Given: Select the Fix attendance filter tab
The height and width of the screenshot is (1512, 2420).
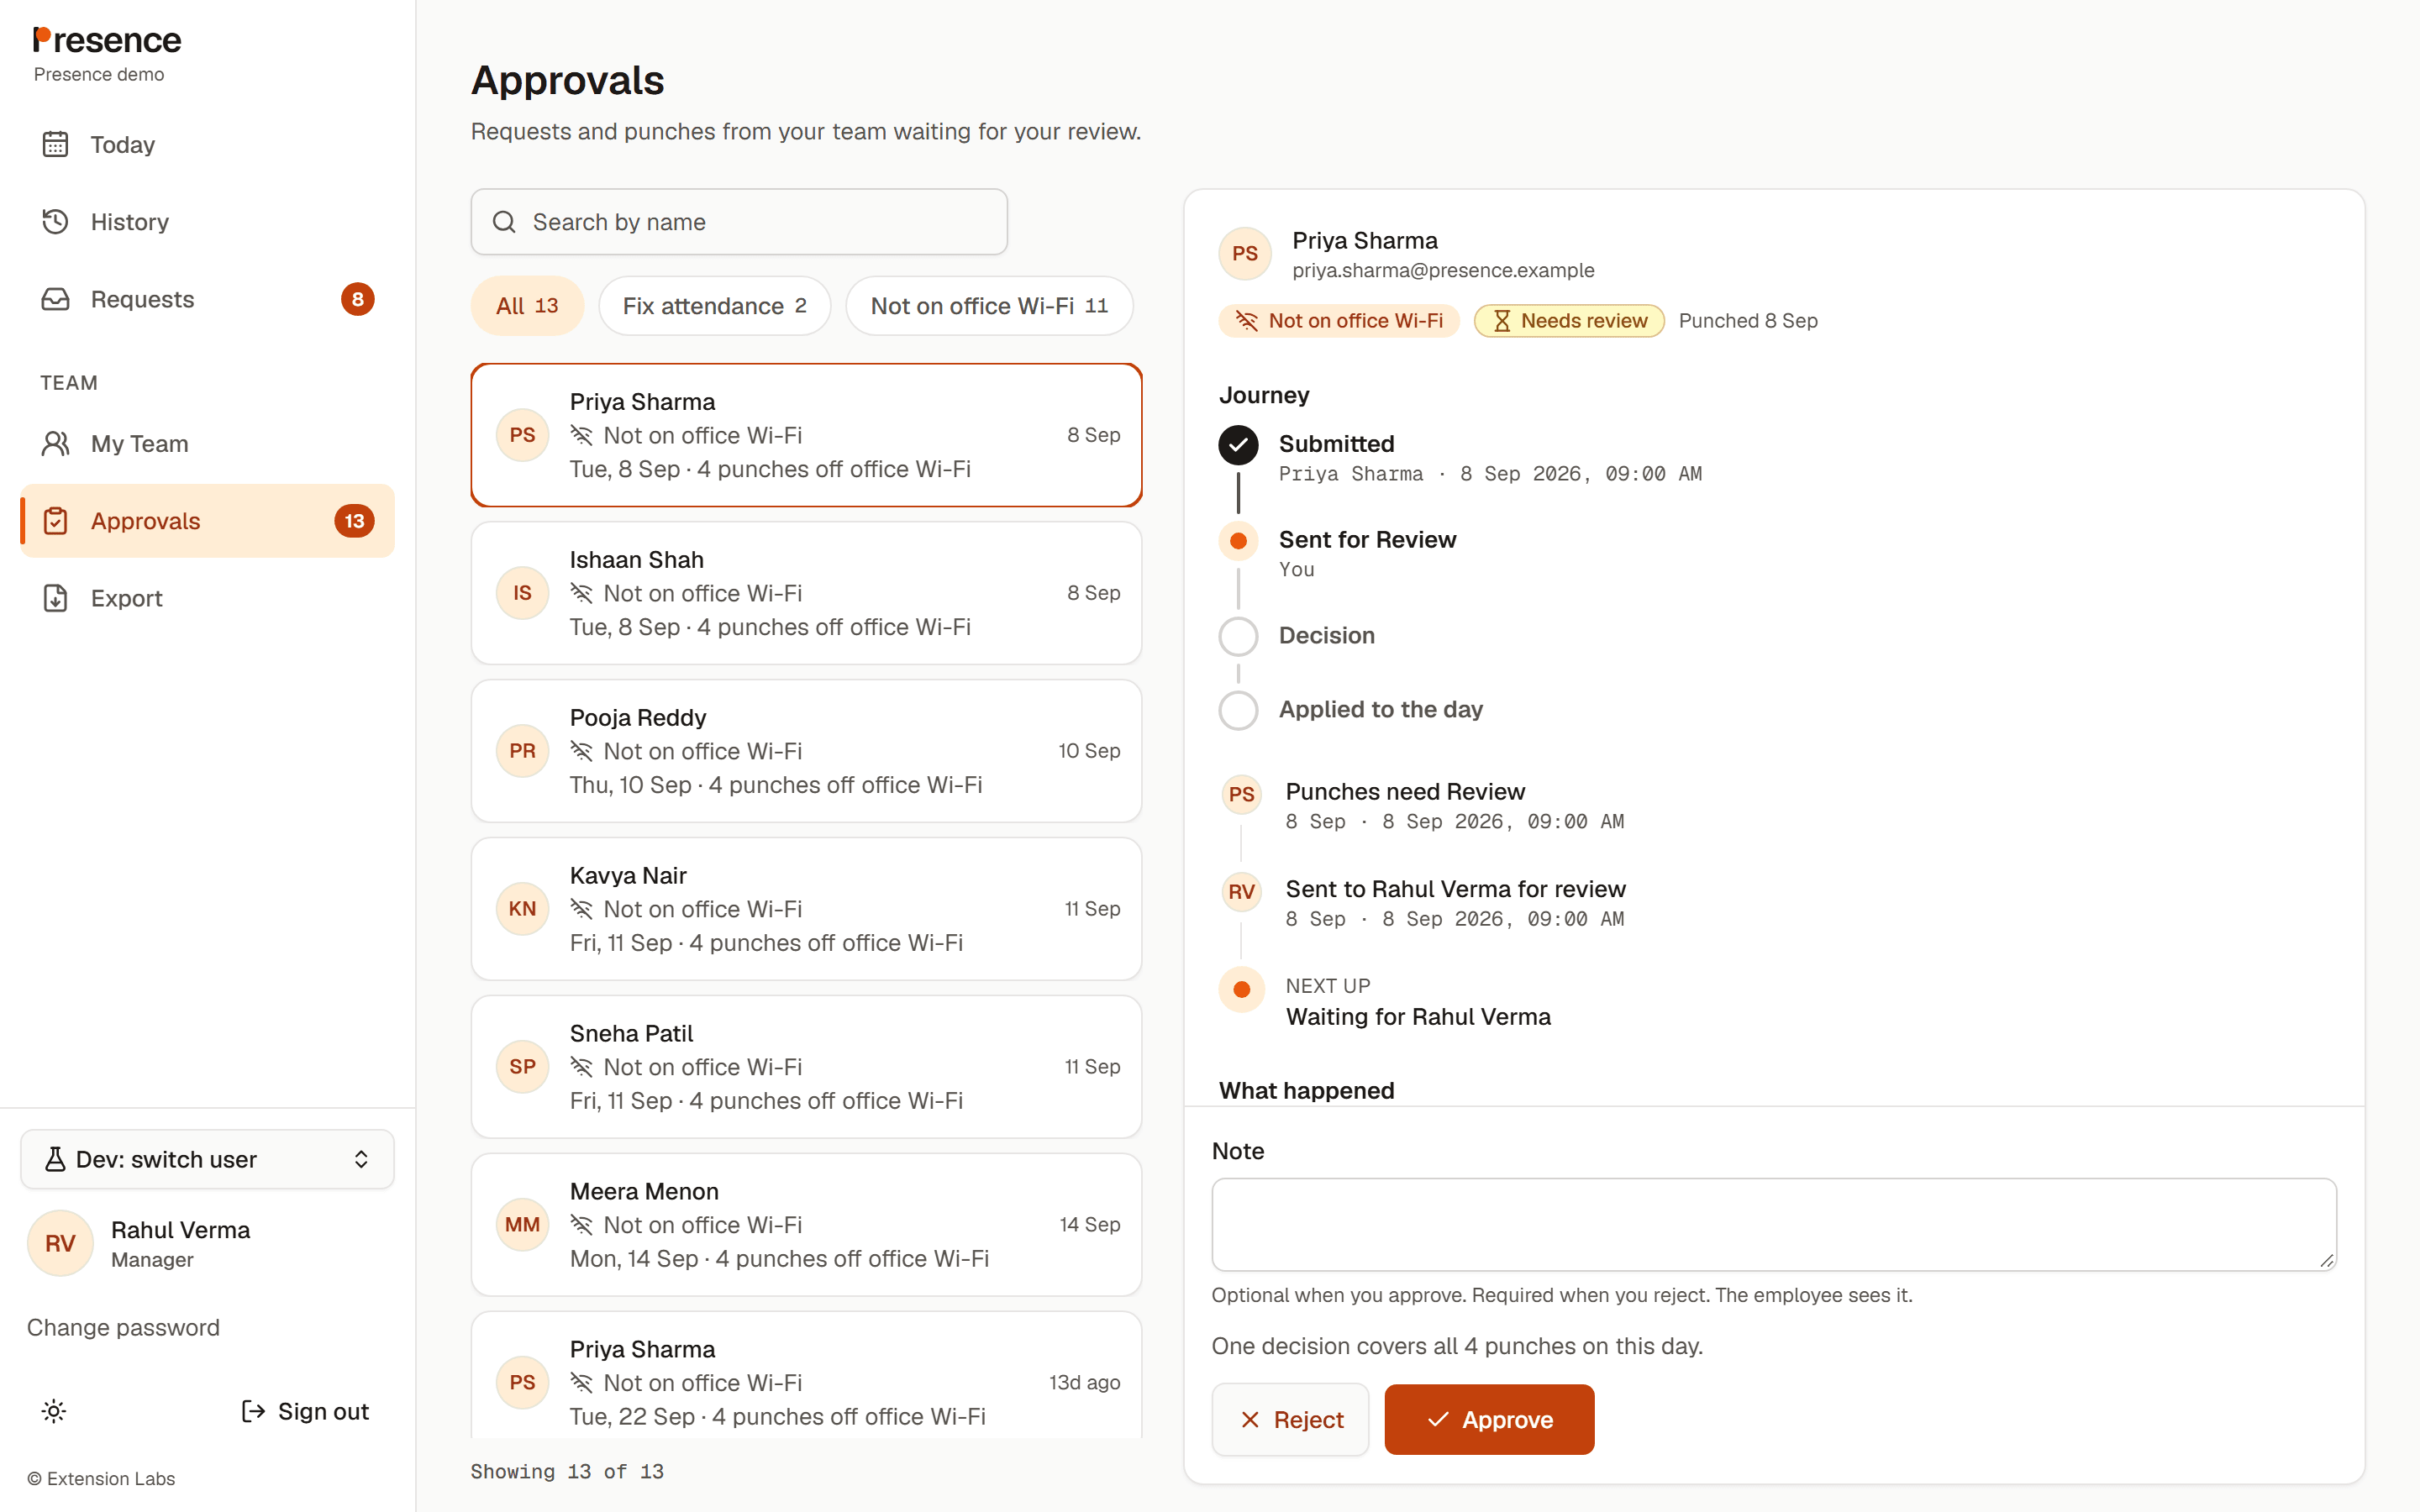Looking at the screenshot, I should (x=714, y=306).
